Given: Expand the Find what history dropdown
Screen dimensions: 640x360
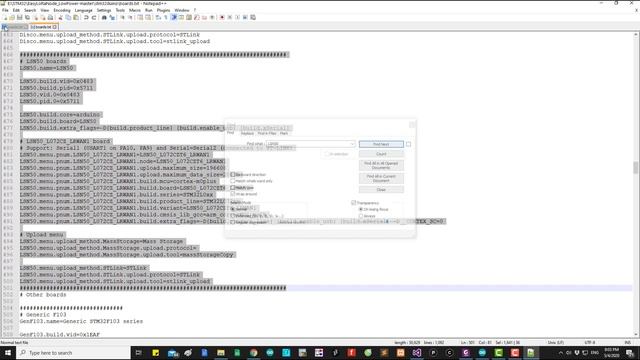Looking at the screenshot, I should [352, 144].
